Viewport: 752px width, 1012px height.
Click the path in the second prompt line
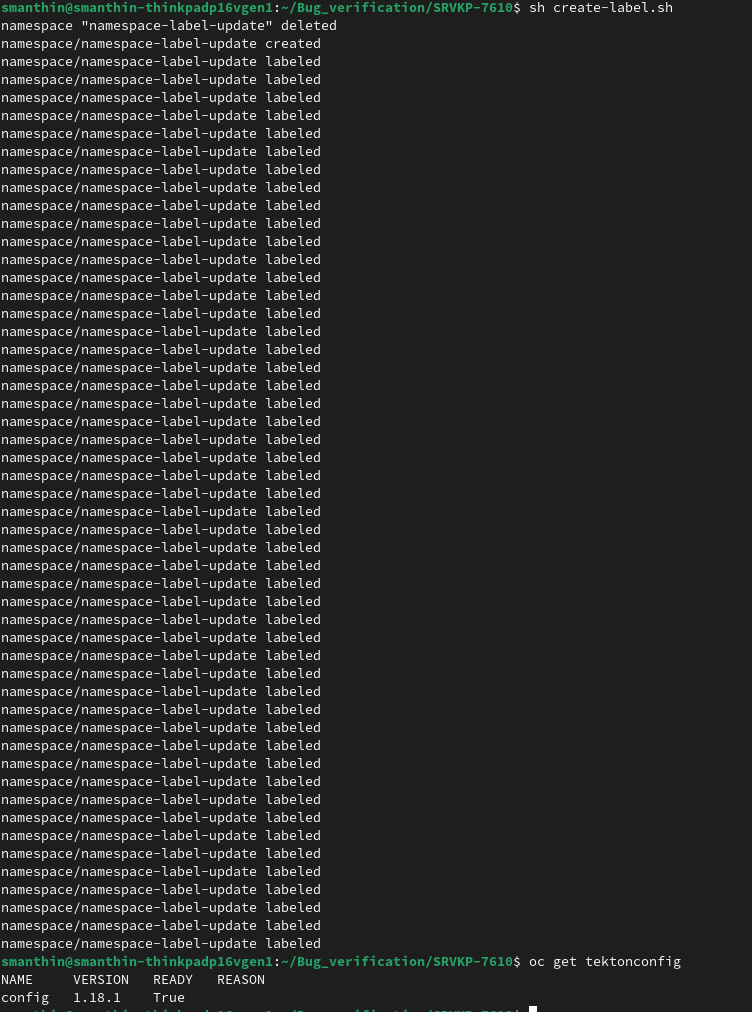[x=396, y=962]
